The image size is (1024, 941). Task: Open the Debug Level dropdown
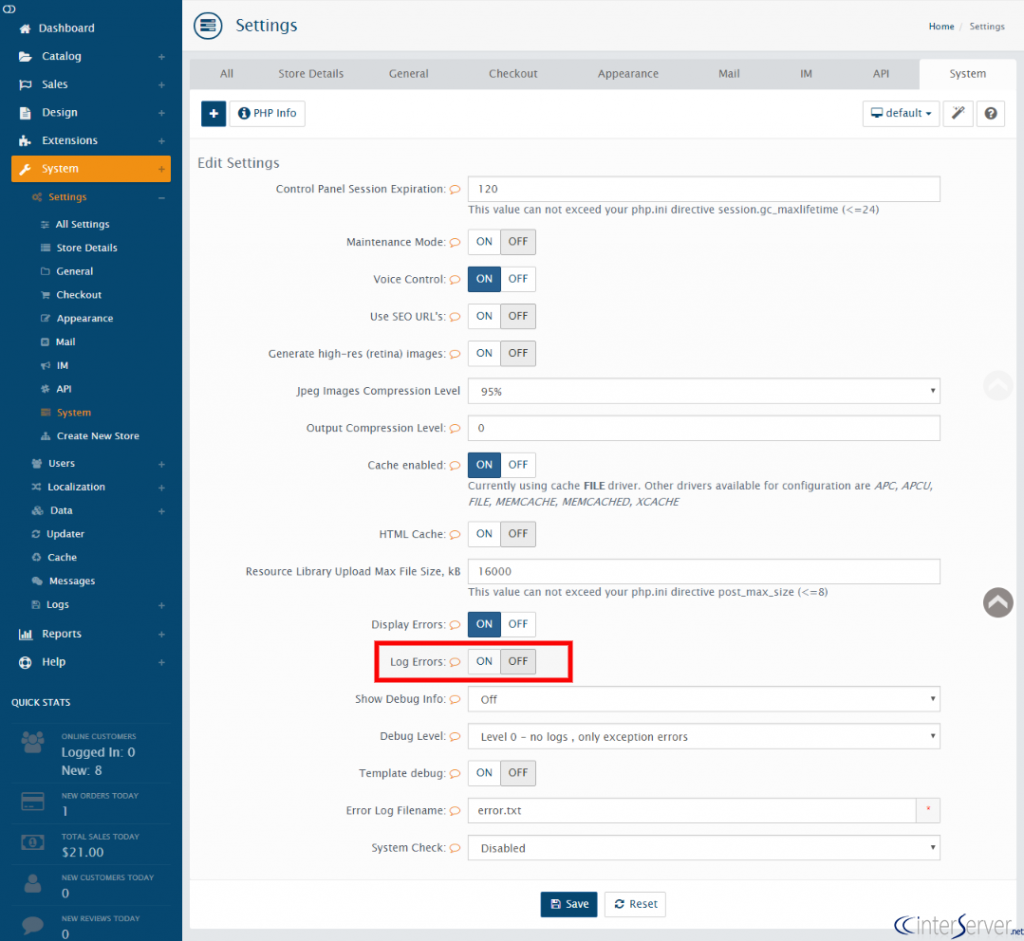703,737
